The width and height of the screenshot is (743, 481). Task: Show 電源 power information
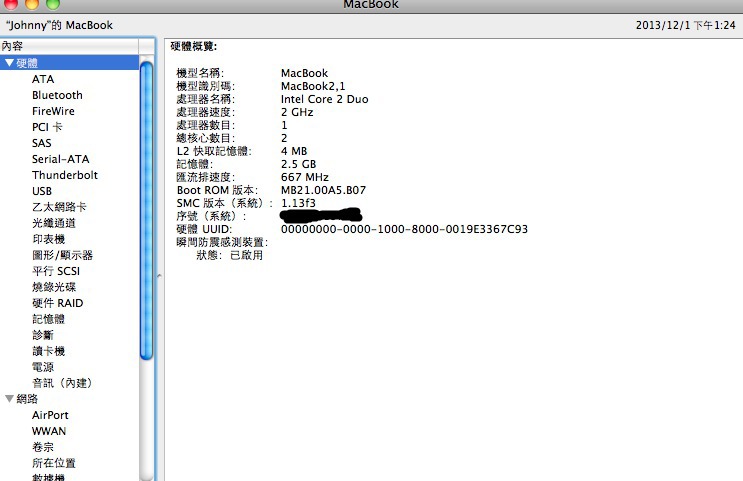point(43,367)
